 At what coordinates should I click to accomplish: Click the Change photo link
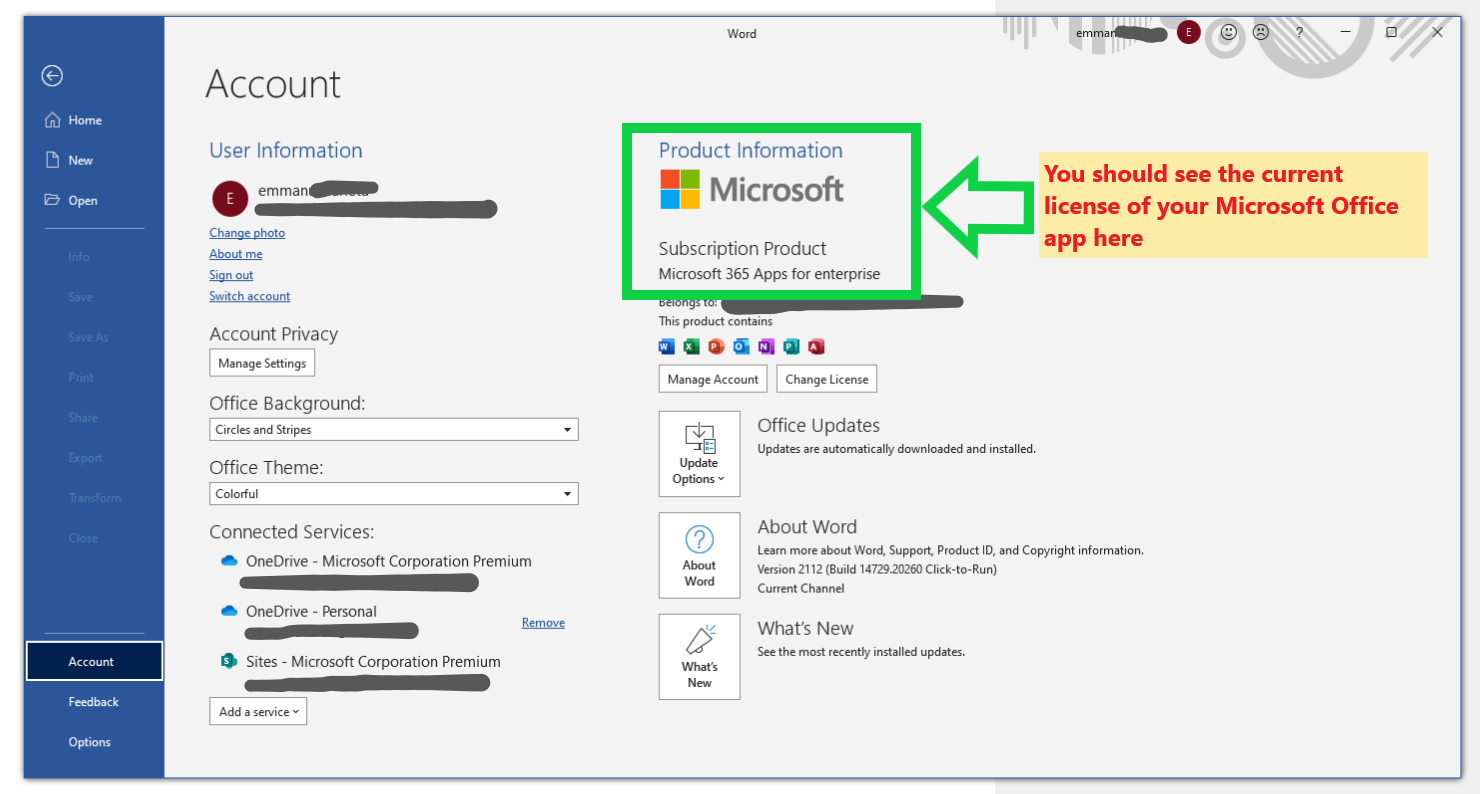(247, 233)
